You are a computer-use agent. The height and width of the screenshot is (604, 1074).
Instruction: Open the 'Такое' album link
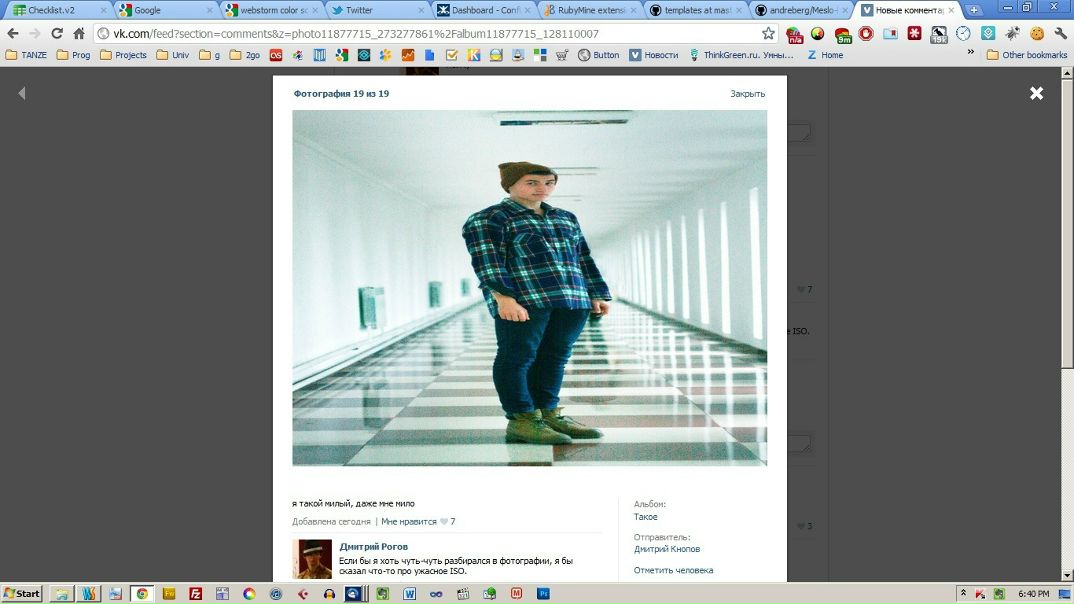pos(645,517)
